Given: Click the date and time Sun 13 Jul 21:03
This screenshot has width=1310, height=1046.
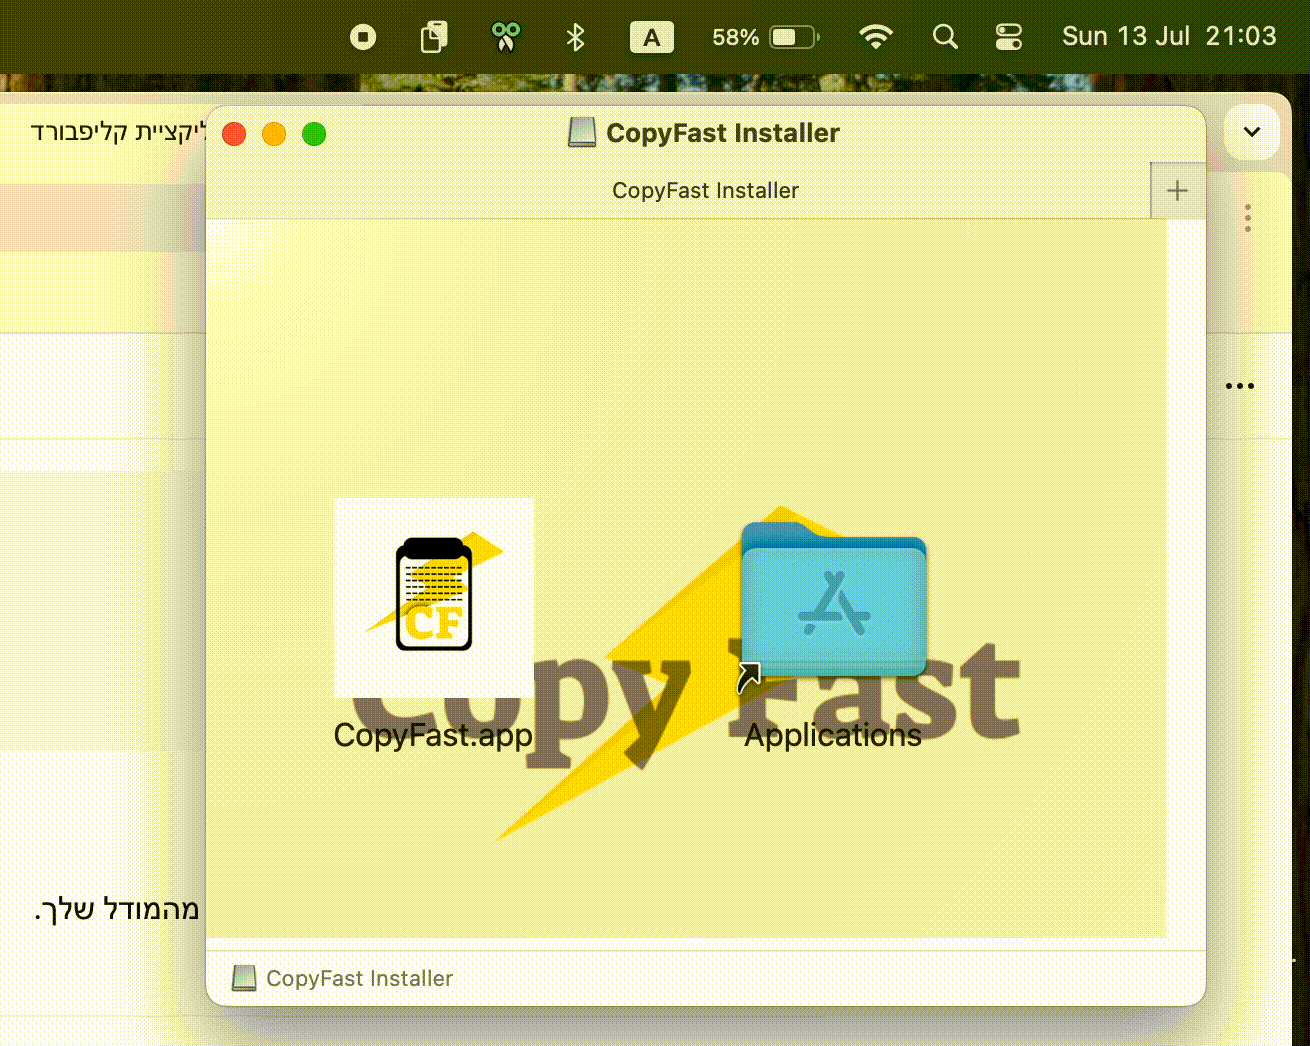Looking at the screenshot, I should pos(1169,37).
